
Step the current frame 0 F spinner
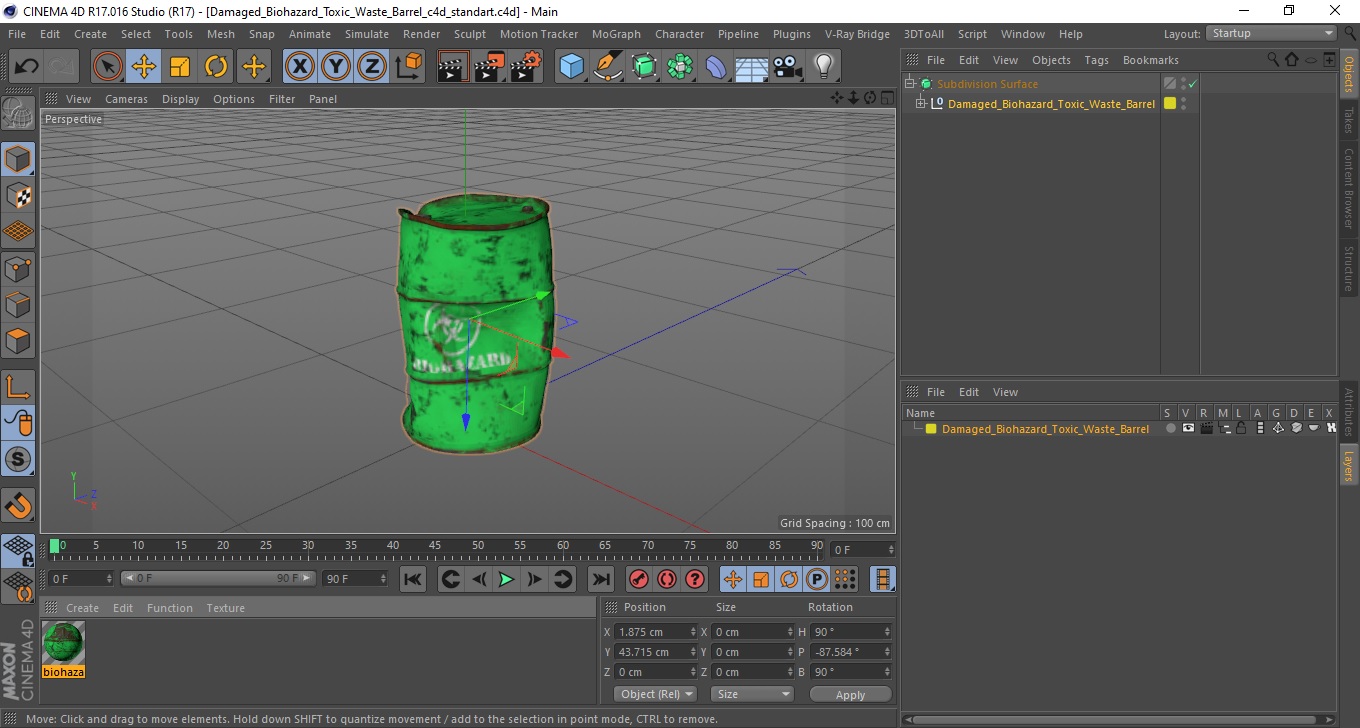[x=110, y=579]
